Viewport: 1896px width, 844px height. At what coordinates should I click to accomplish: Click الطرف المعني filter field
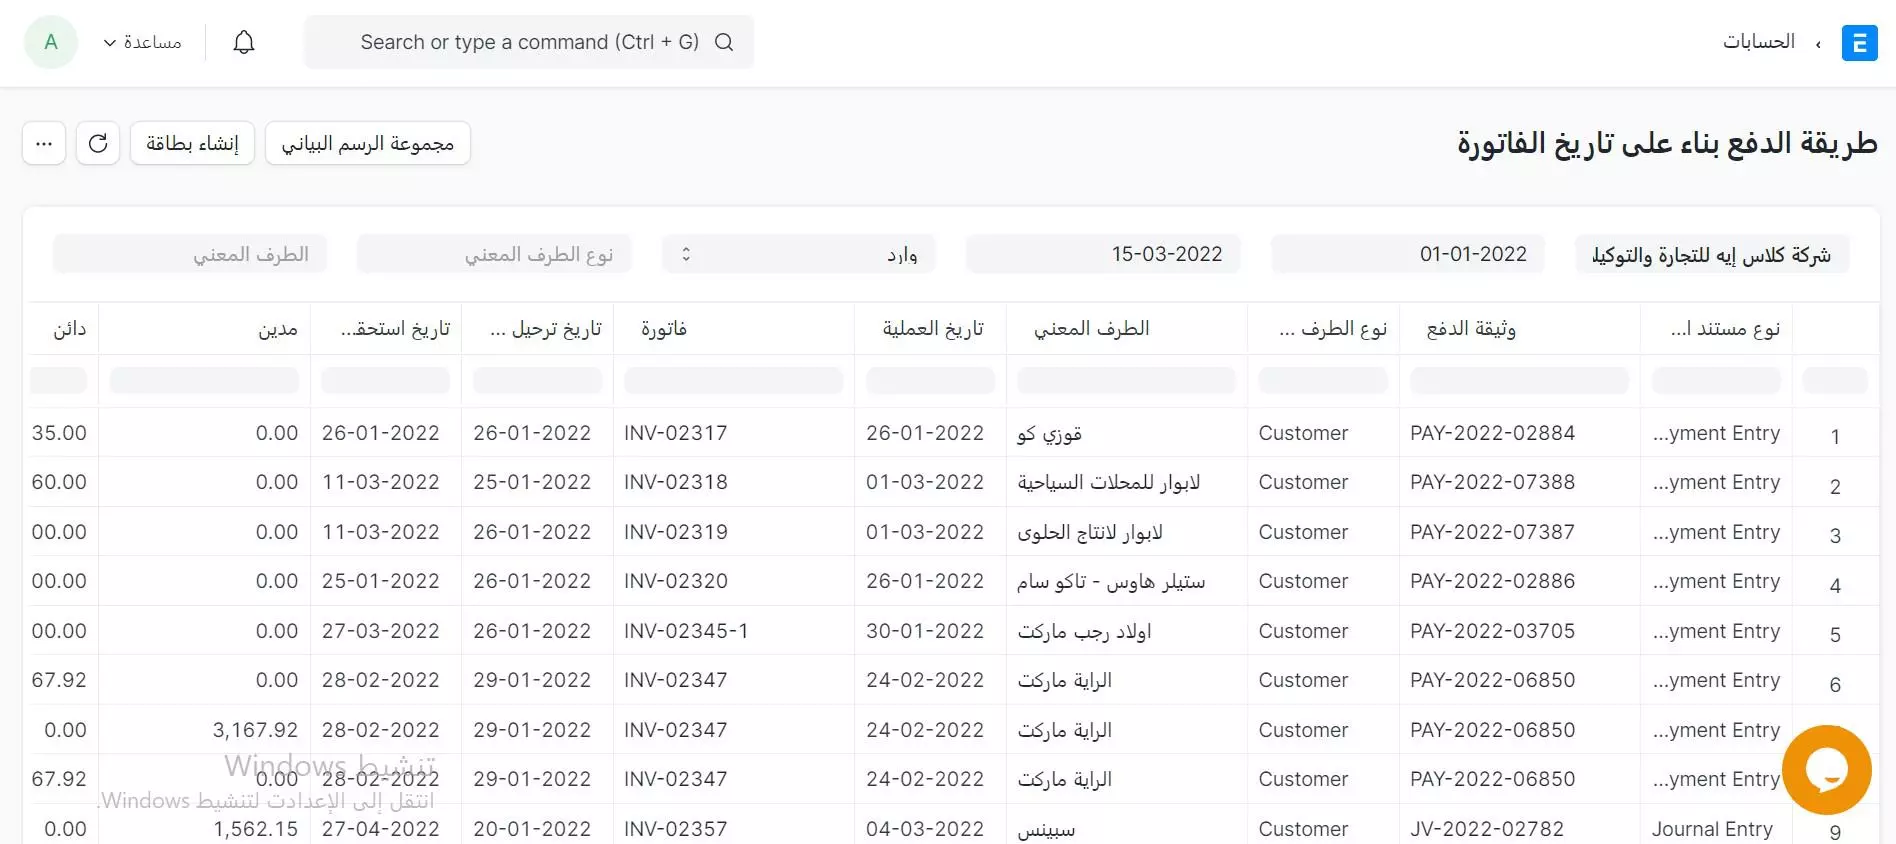click(x=190, y=254)
